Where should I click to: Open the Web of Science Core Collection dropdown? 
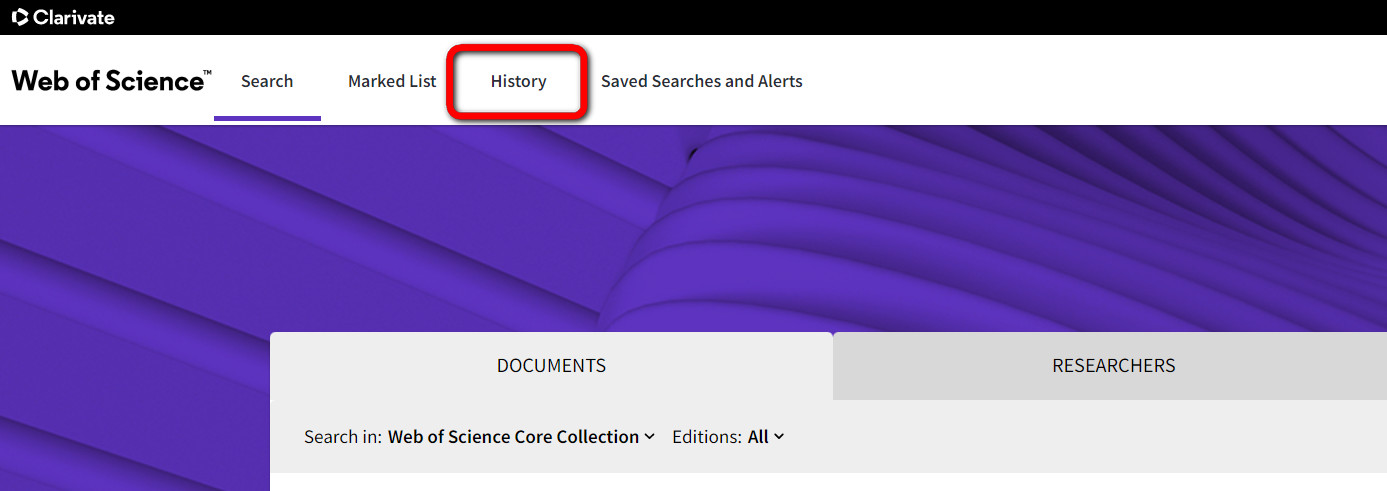521,437
